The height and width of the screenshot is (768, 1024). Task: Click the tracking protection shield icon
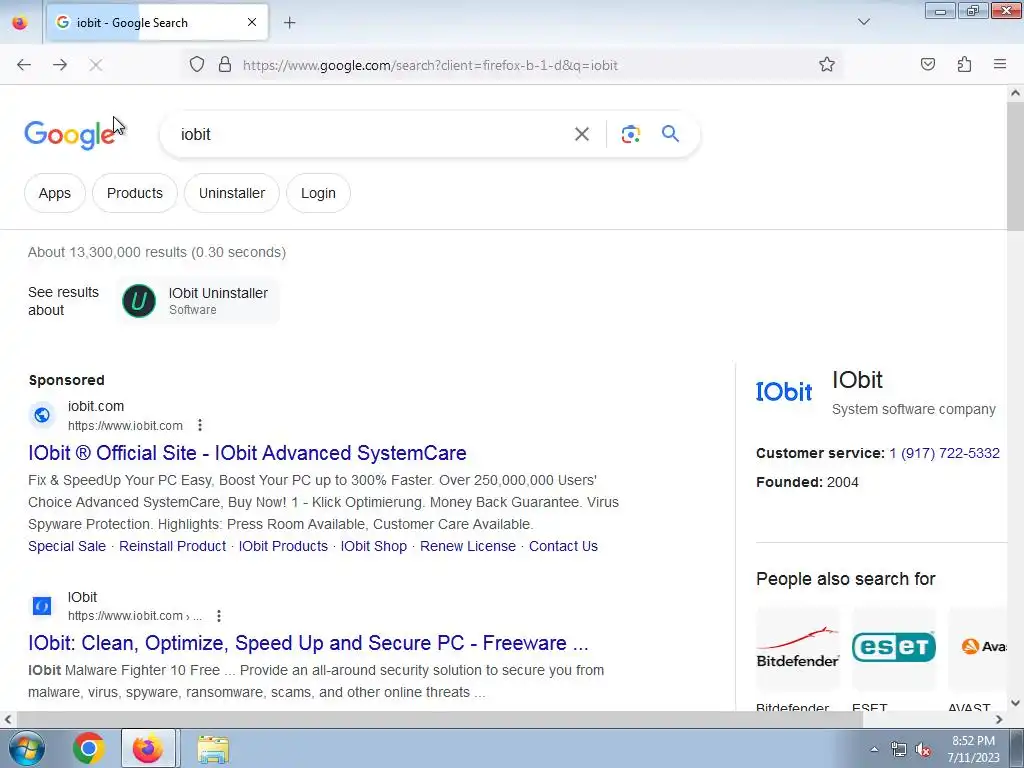[197, 65]
